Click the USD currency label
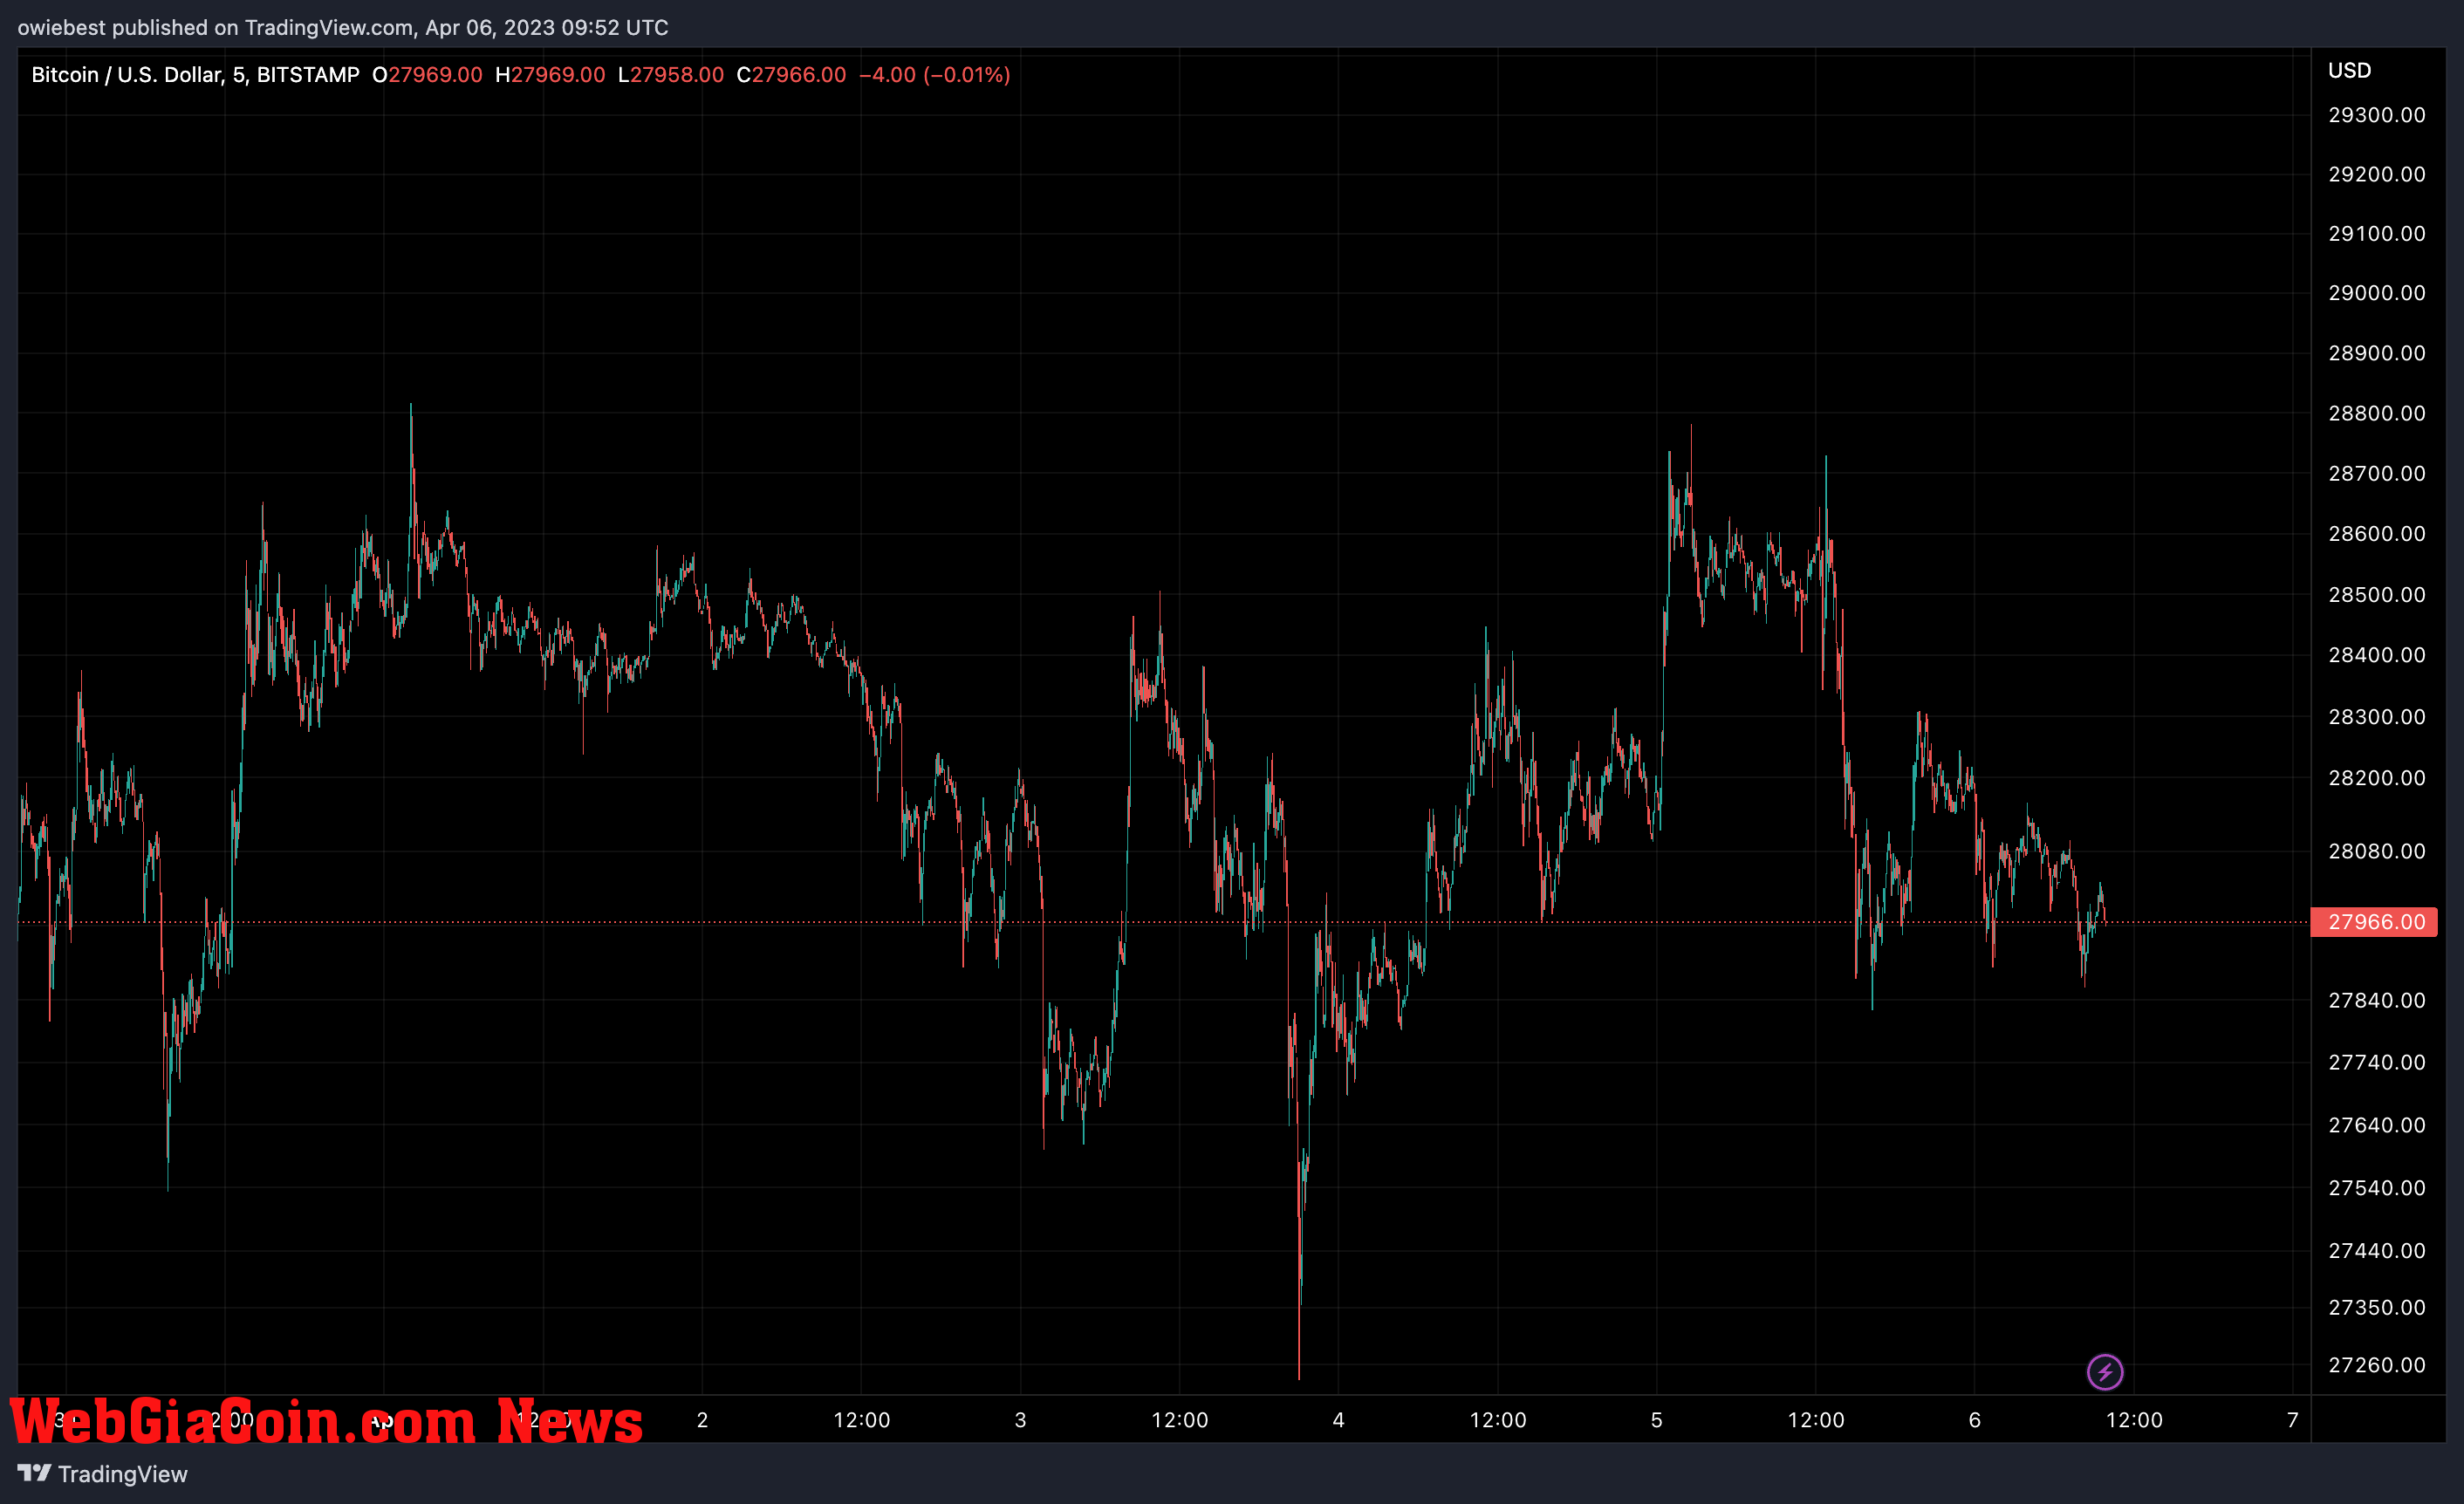Image resolution: width=2464 pixels, height=1504 pixels. [2349, 71]
